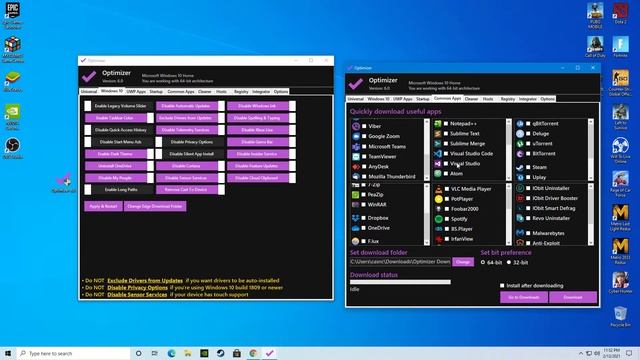The height and width of the screenshot is (360, 640).
Task: Enable Install after downloading checkbox
Action: pyautogui.click(x=502, y=286)
